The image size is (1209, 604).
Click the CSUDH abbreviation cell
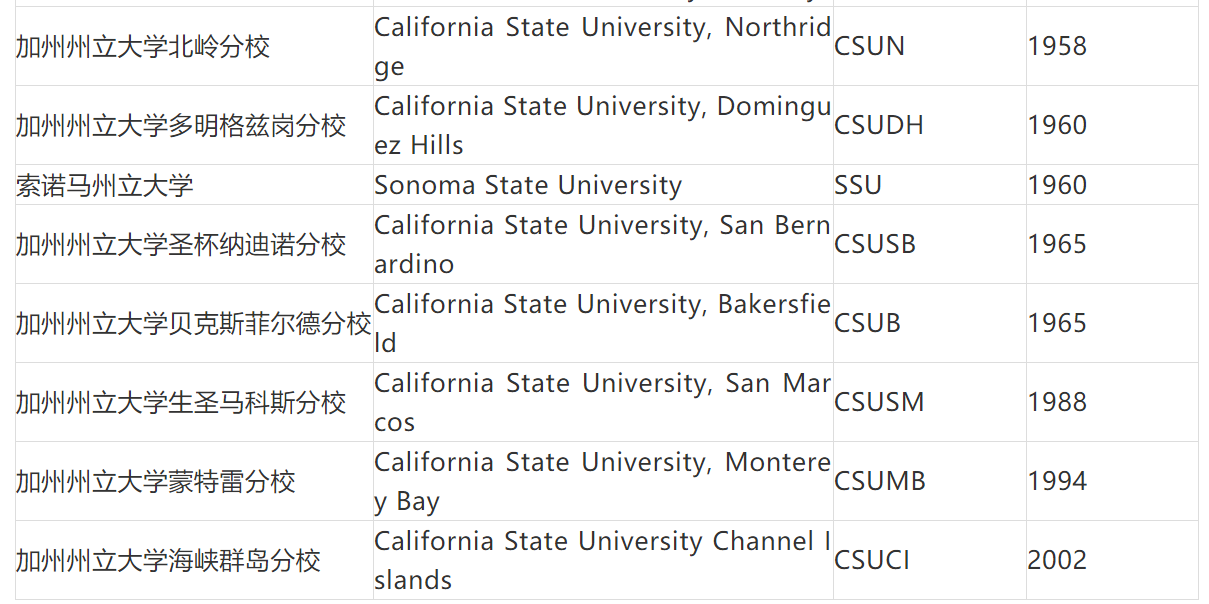pos(879,125)
